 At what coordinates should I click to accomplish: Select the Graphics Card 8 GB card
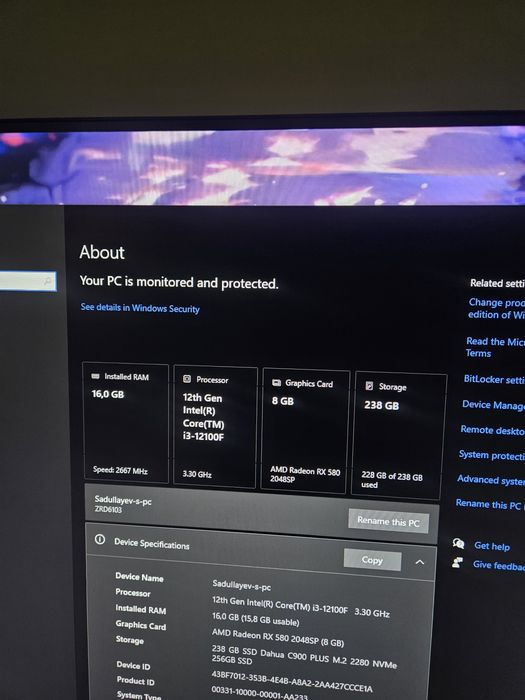point(305,431)
